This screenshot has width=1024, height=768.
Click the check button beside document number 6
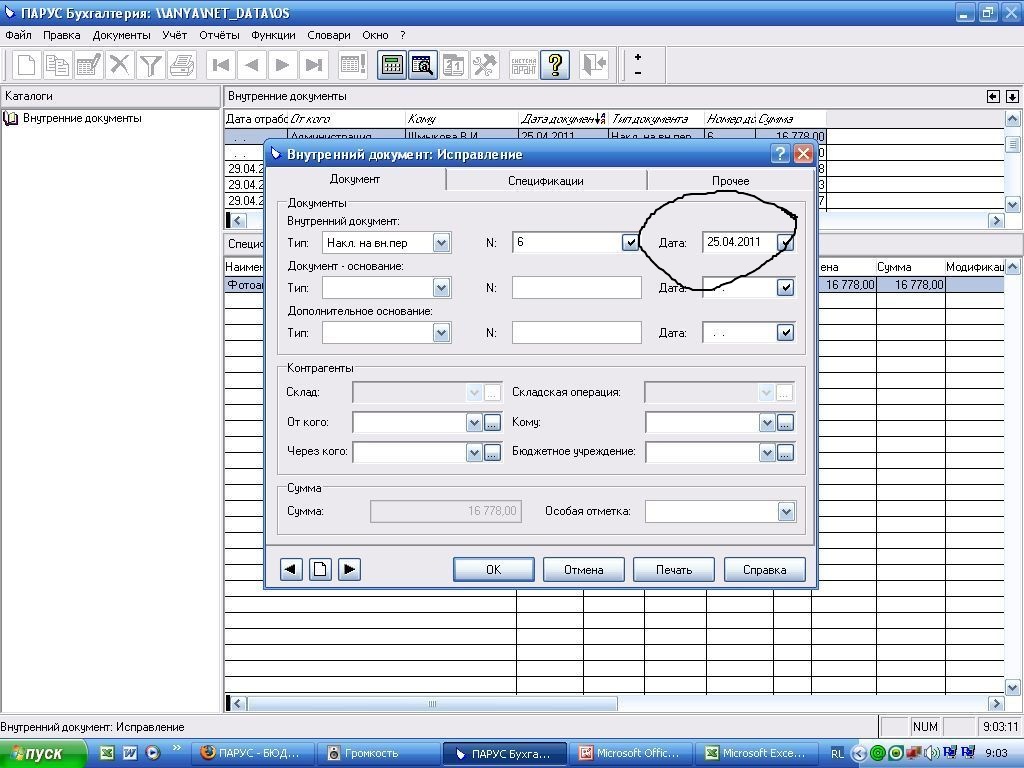point(630,242)
